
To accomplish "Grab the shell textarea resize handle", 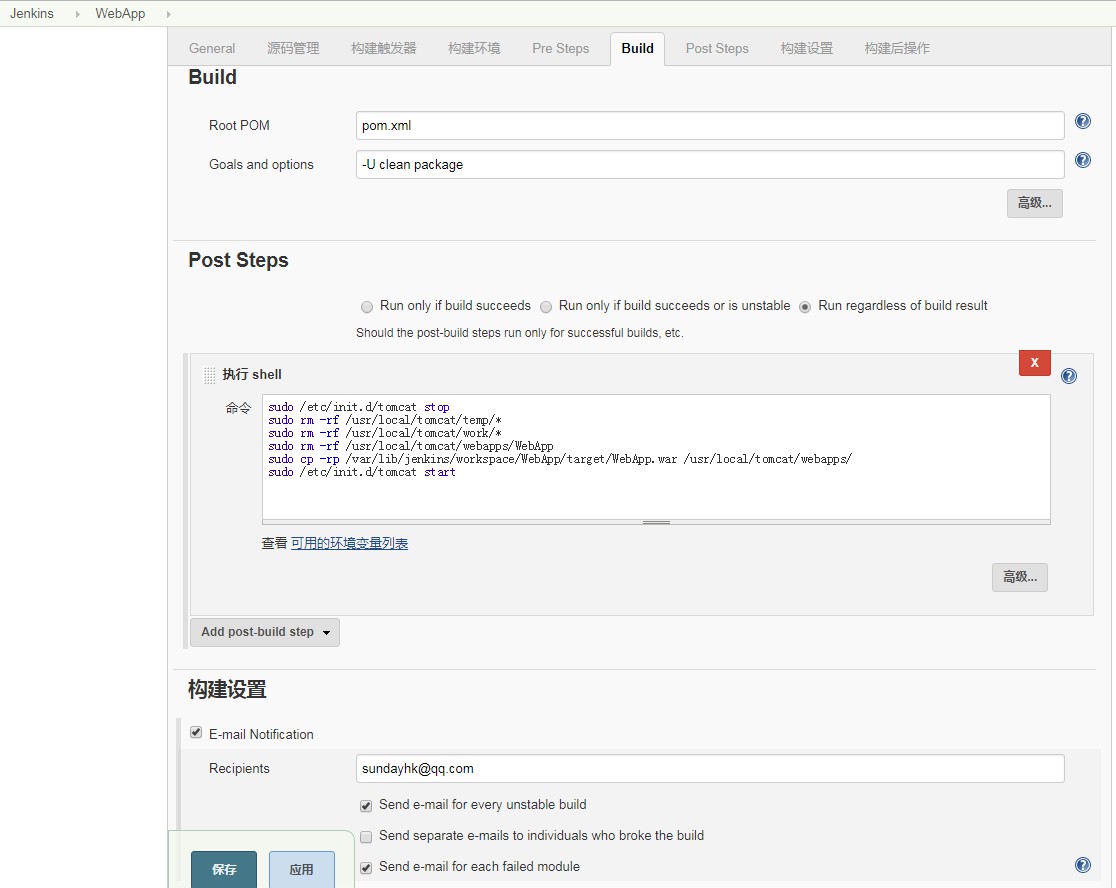I will tap(656, 522).
